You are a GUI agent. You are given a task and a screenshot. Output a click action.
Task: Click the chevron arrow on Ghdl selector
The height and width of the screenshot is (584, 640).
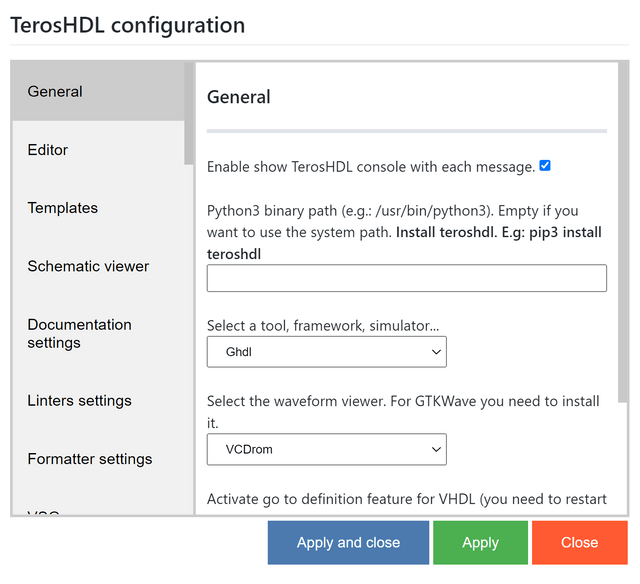(x=436, y=352)
